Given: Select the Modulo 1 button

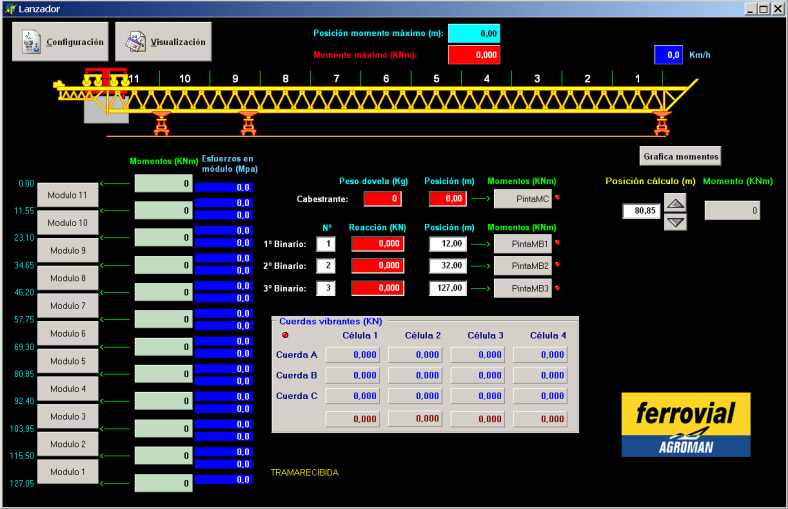Looking at the screenshot, I should point(68,471).
